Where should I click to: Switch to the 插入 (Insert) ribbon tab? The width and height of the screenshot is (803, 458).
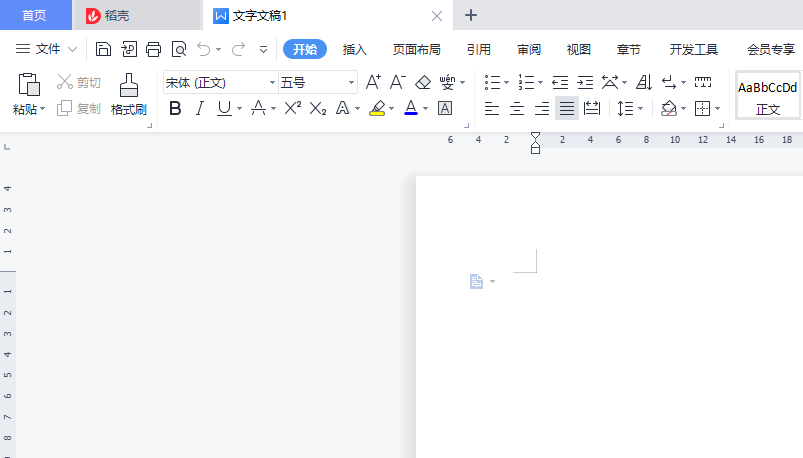click(x=355, y=49)
